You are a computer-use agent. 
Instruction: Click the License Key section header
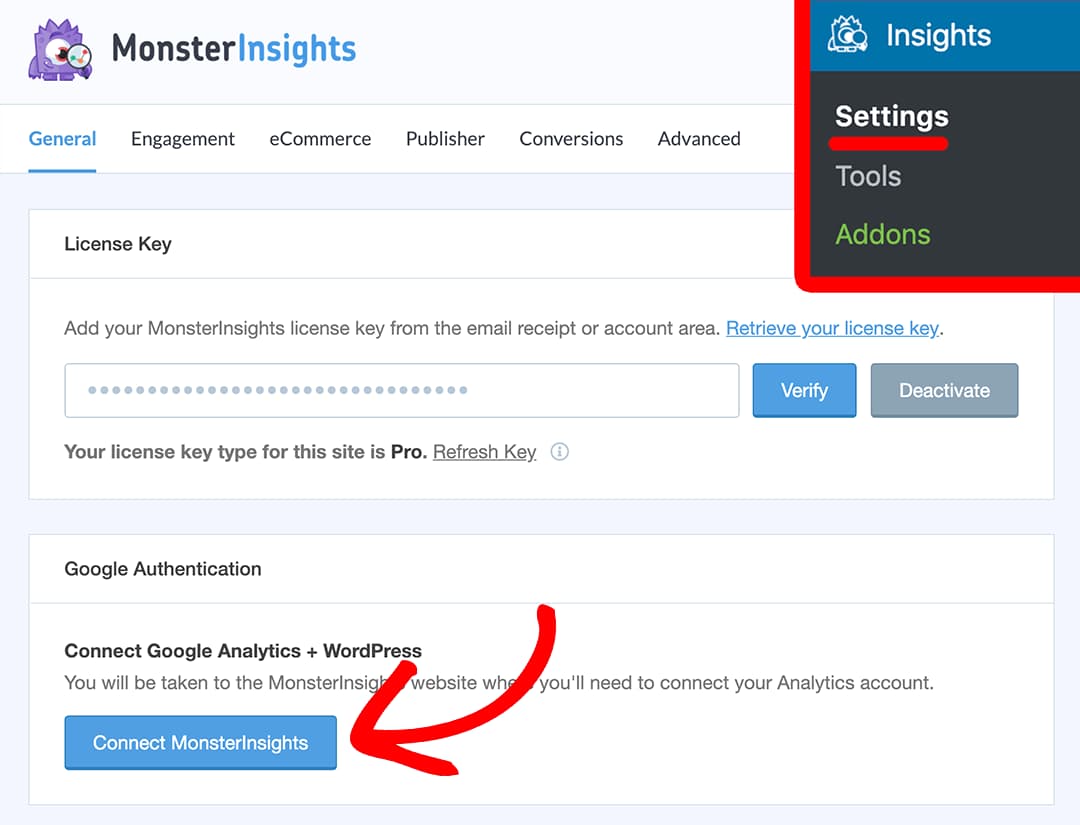117,243
